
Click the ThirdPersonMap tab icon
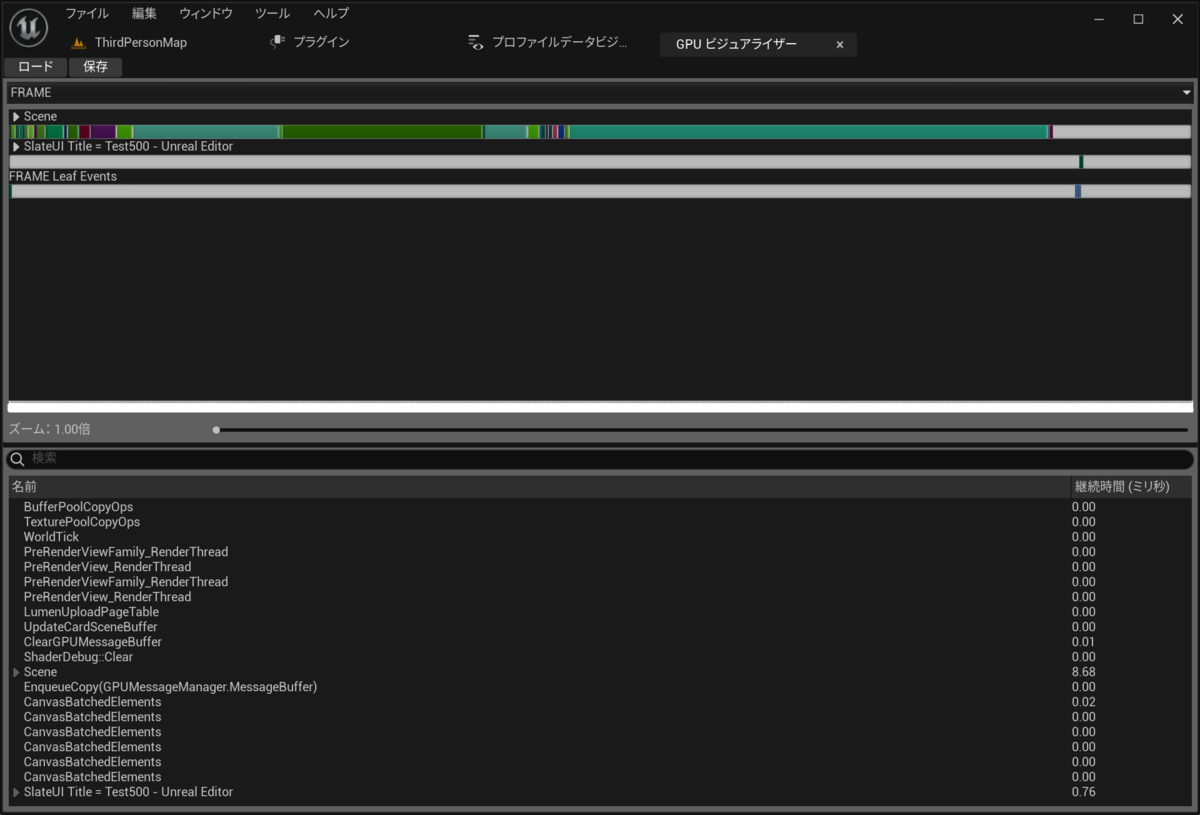click(79, 43)
